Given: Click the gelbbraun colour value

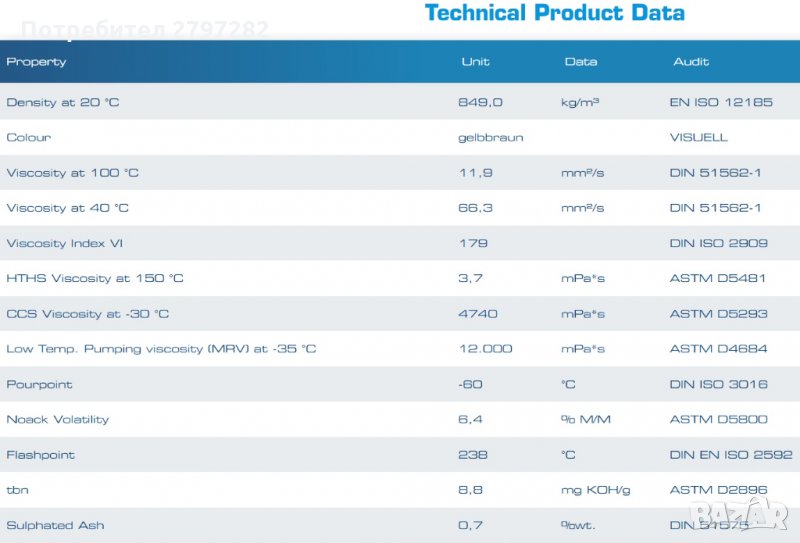Looking at the screenshot, I should (490, 137).
